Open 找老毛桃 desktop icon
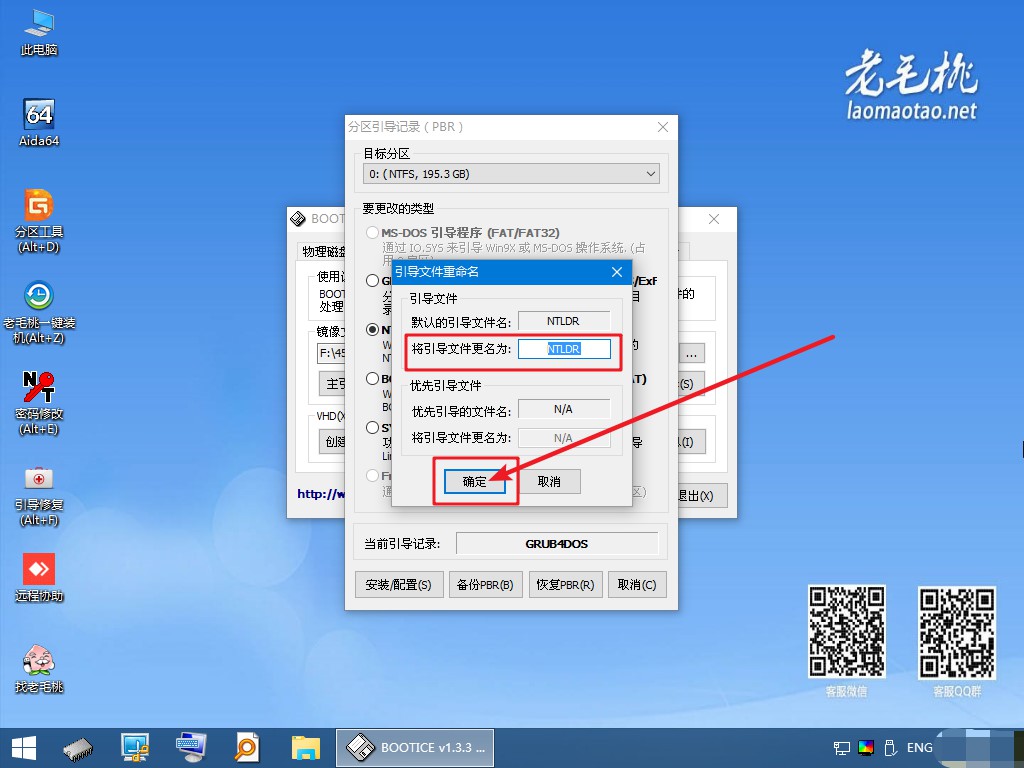The height and width of the screenshot is (768, 1024). coord(39,668)
